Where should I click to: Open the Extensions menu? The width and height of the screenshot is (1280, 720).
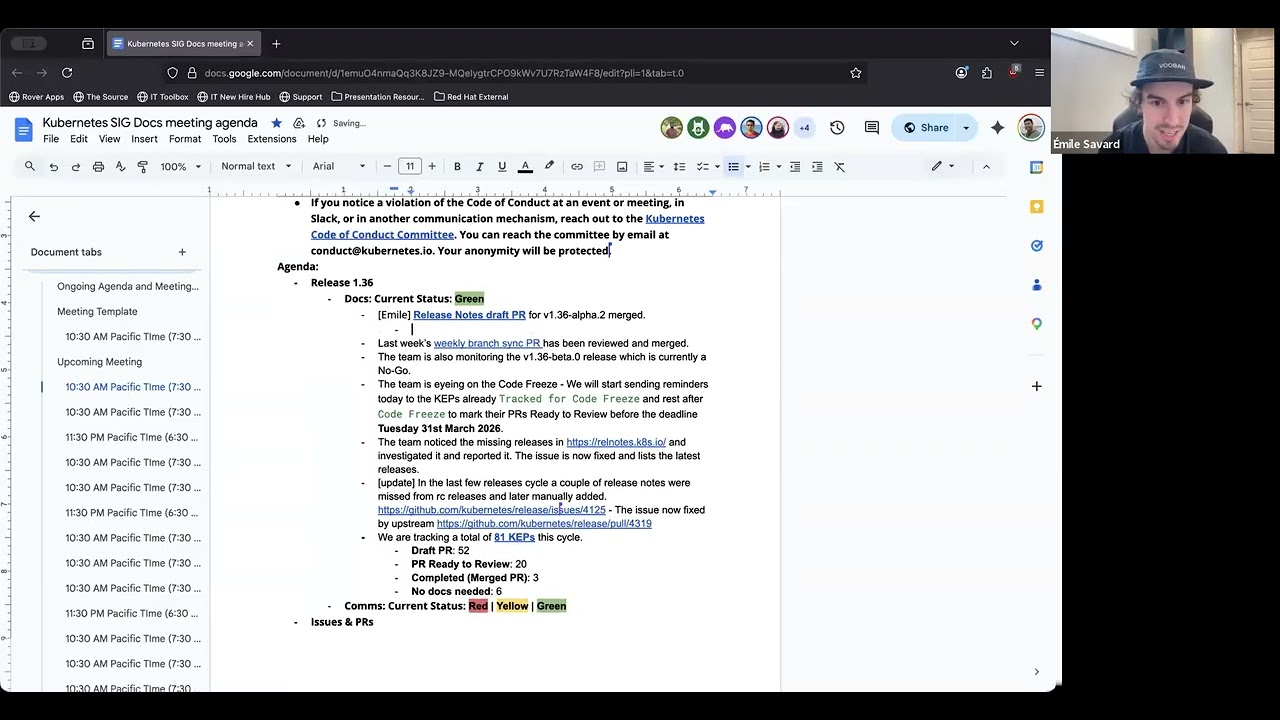pyautogui.click(x=272, y=139)
